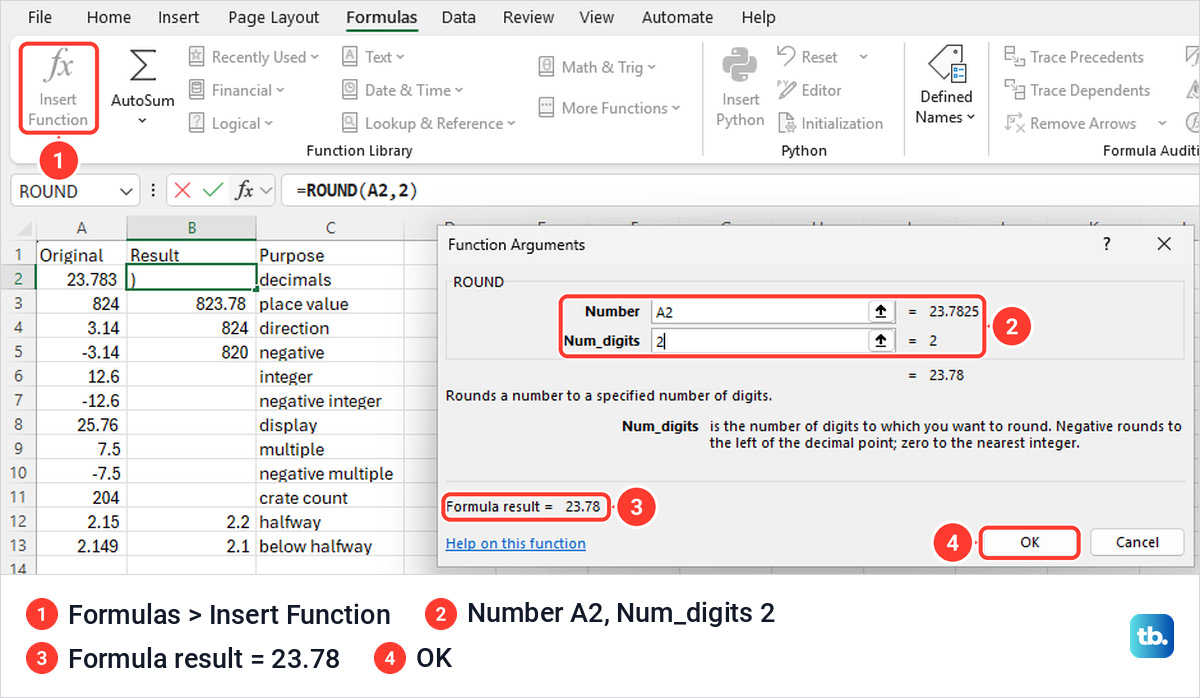
Task: Select column C header
Action: [330, 227]
